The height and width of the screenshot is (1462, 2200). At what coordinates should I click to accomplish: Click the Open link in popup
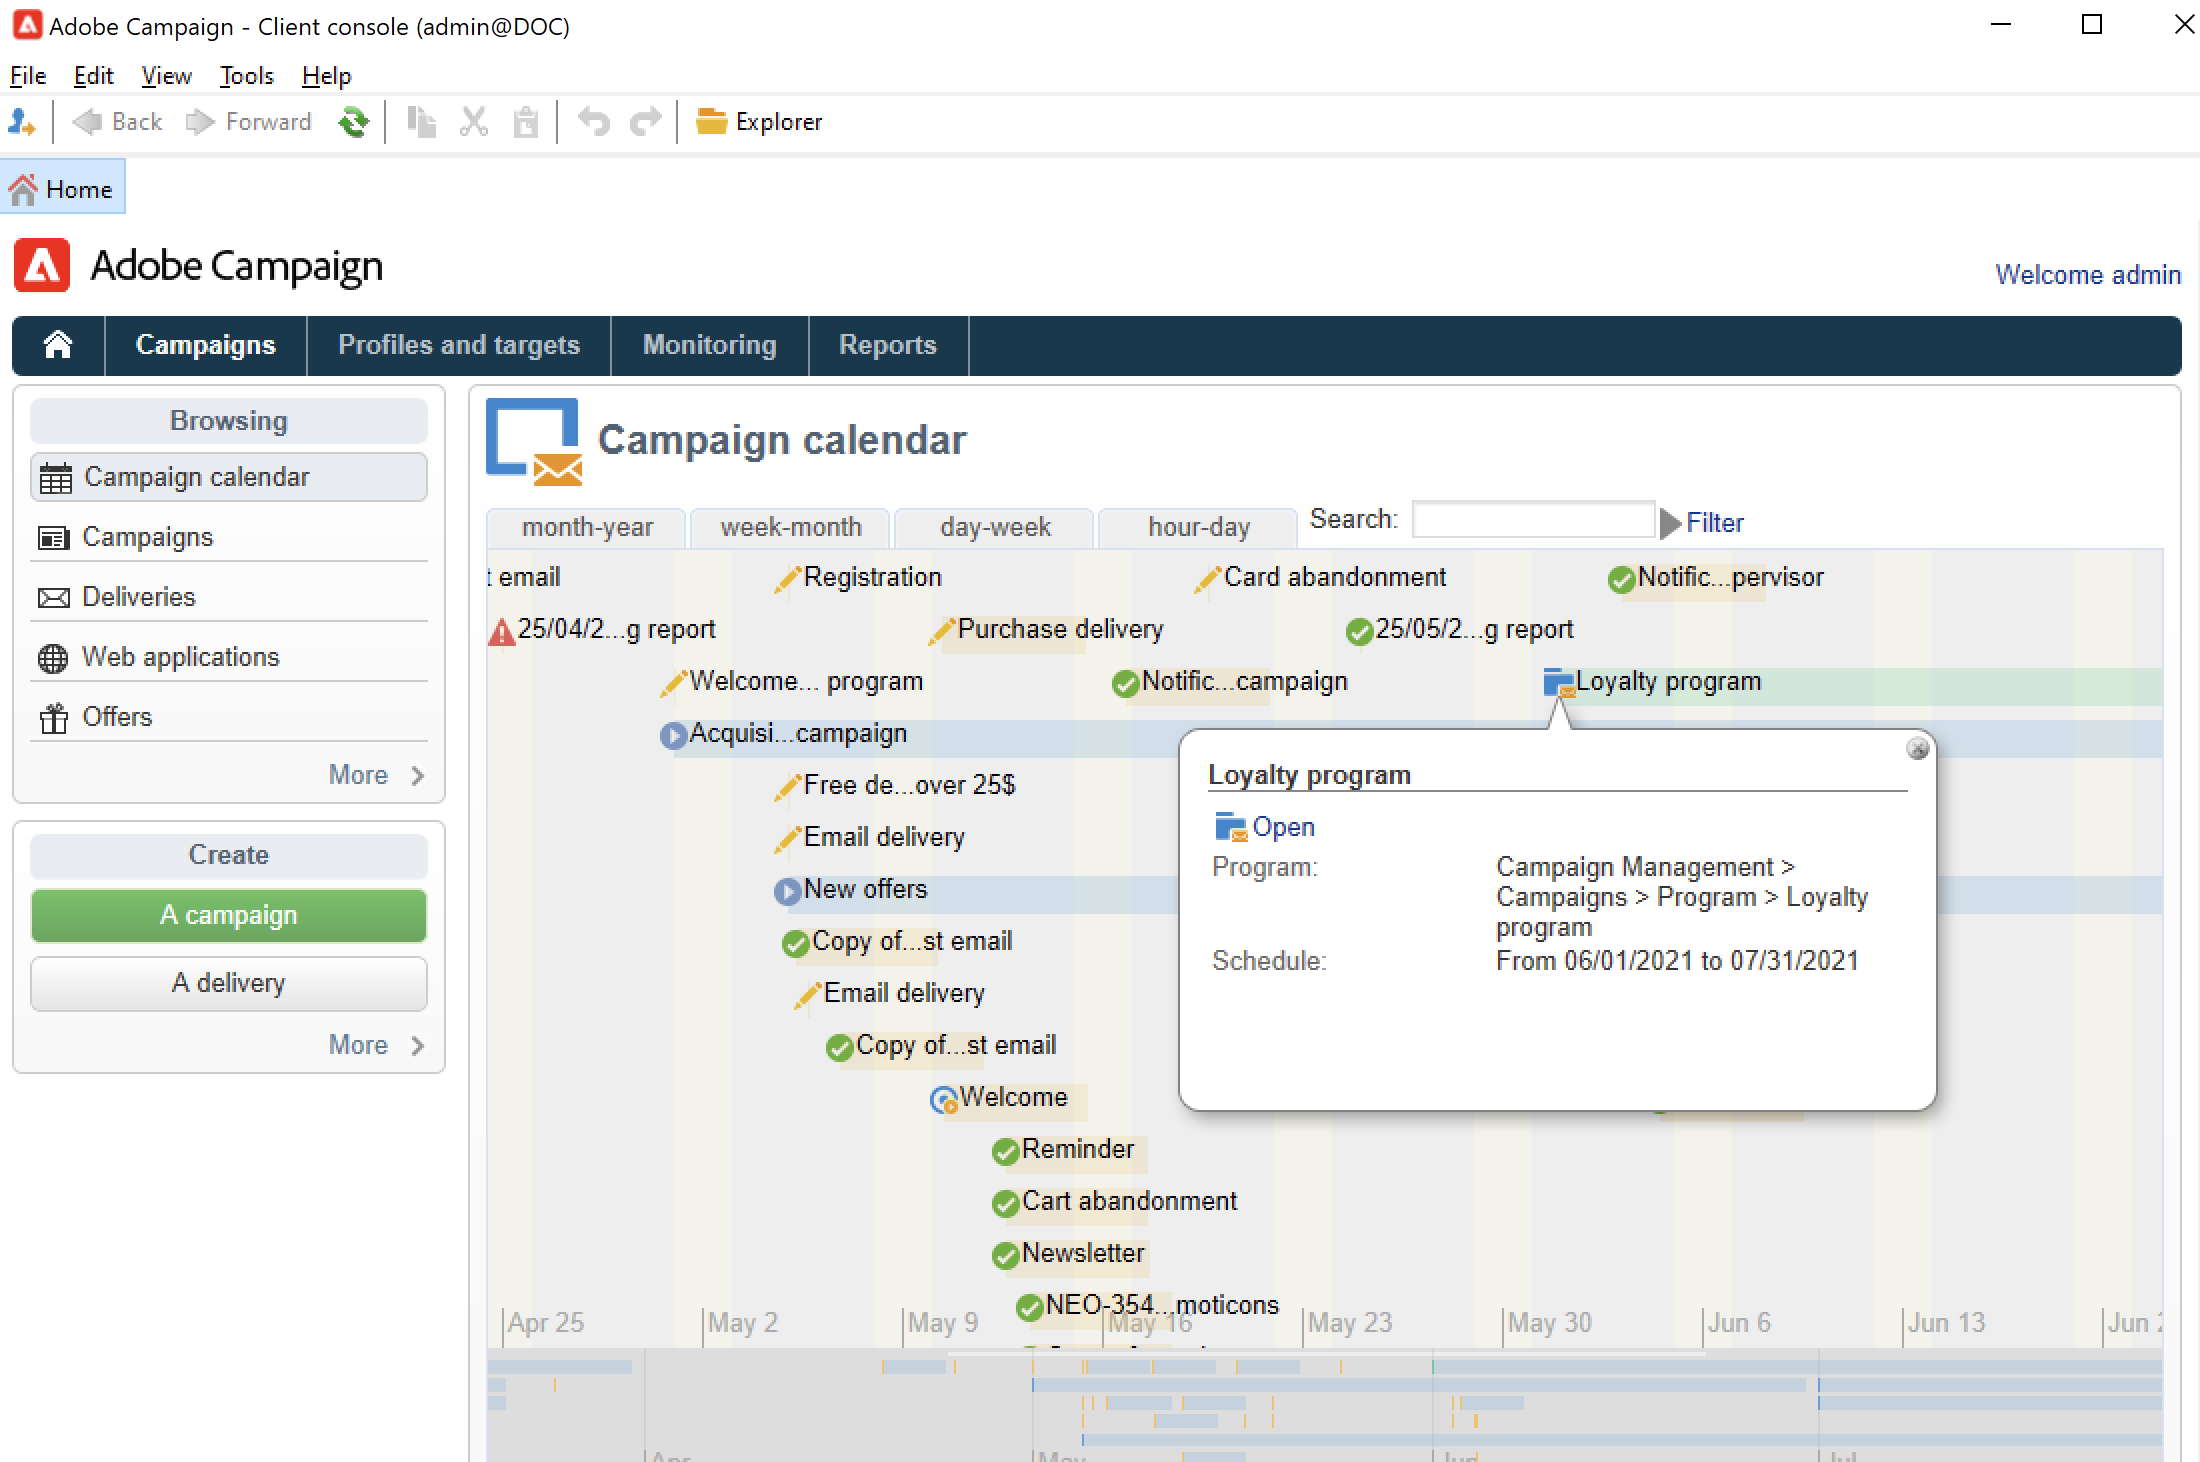(1283, 827)
